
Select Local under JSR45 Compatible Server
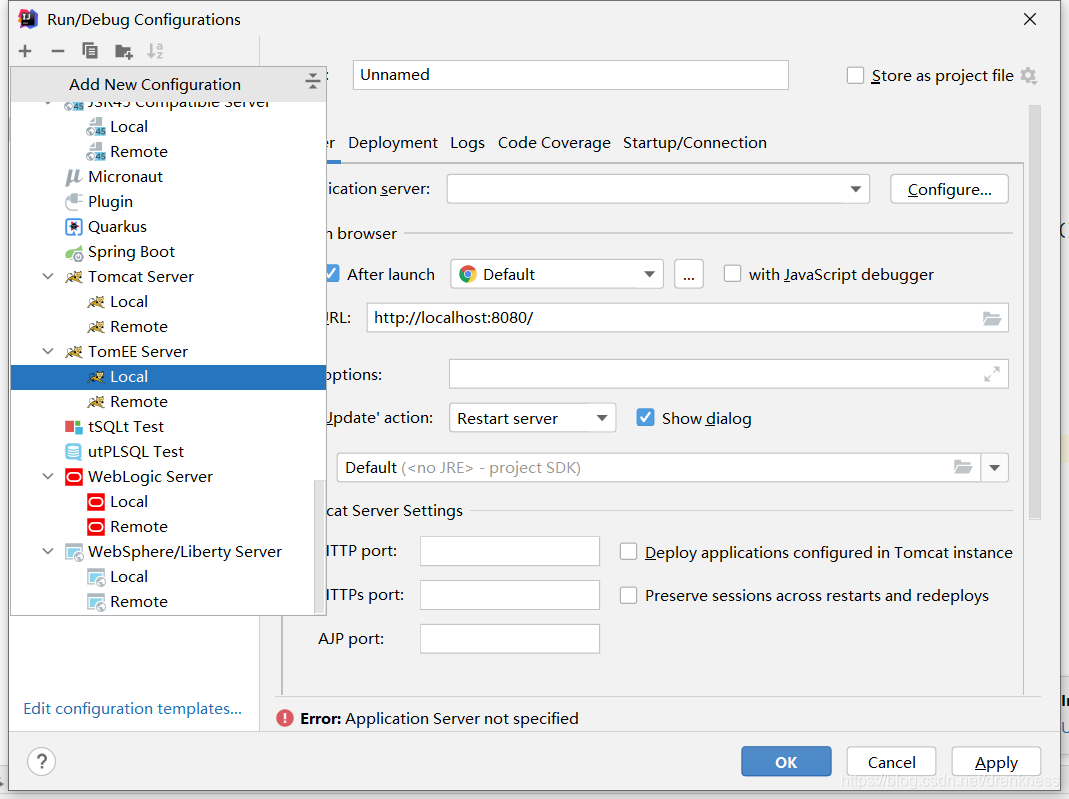pyautogui.click(x=129, y=127)
